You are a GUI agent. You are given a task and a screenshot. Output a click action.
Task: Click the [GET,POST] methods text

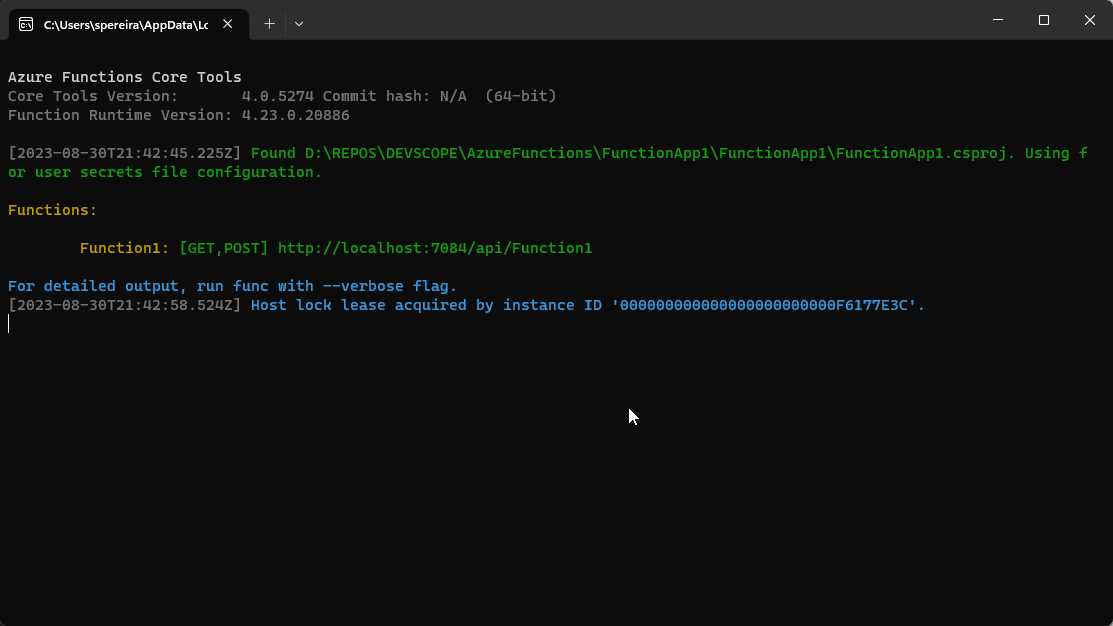coord(224,248)
